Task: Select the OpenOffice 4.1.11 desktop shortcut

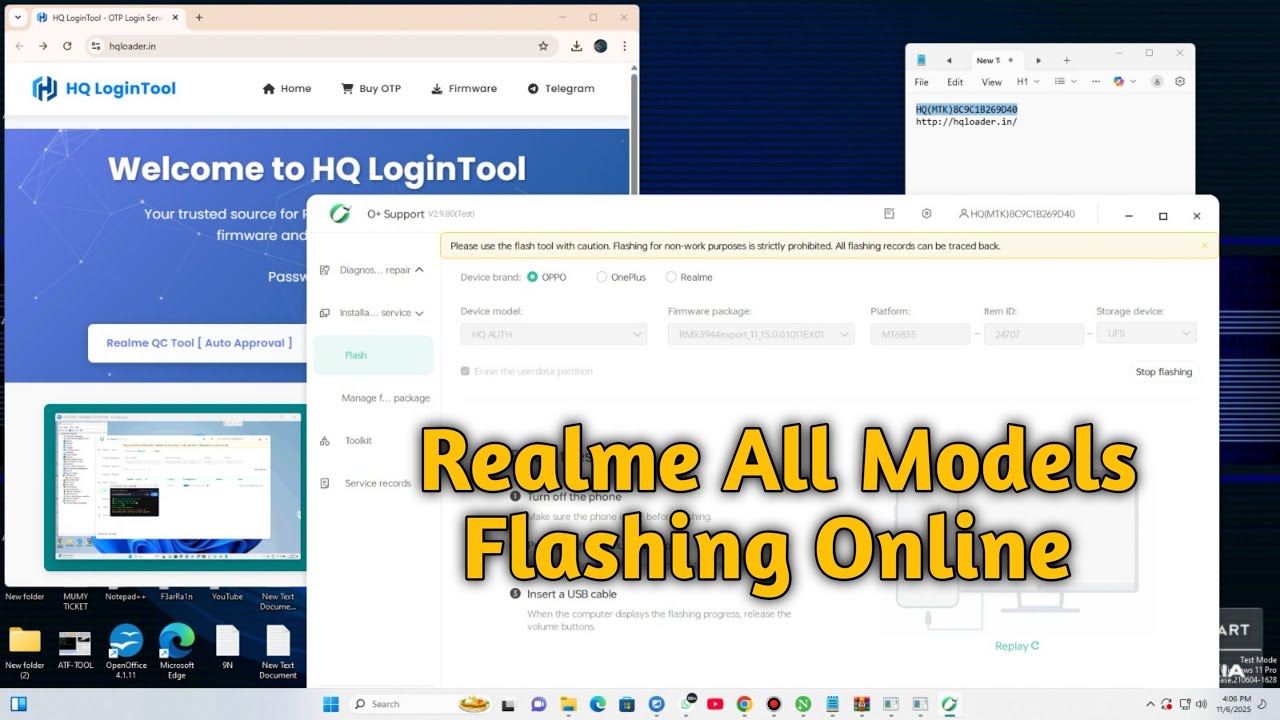Action: [126, 651]
